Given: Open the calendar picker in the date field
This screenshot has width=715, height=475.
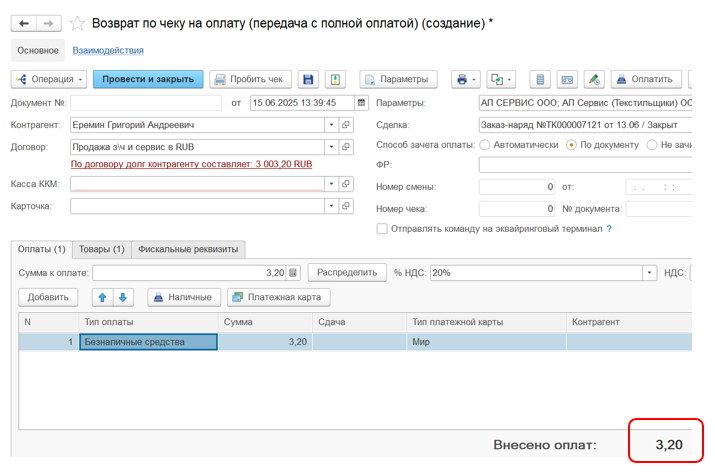Looking at the screenshot, I should coord(361,102).
